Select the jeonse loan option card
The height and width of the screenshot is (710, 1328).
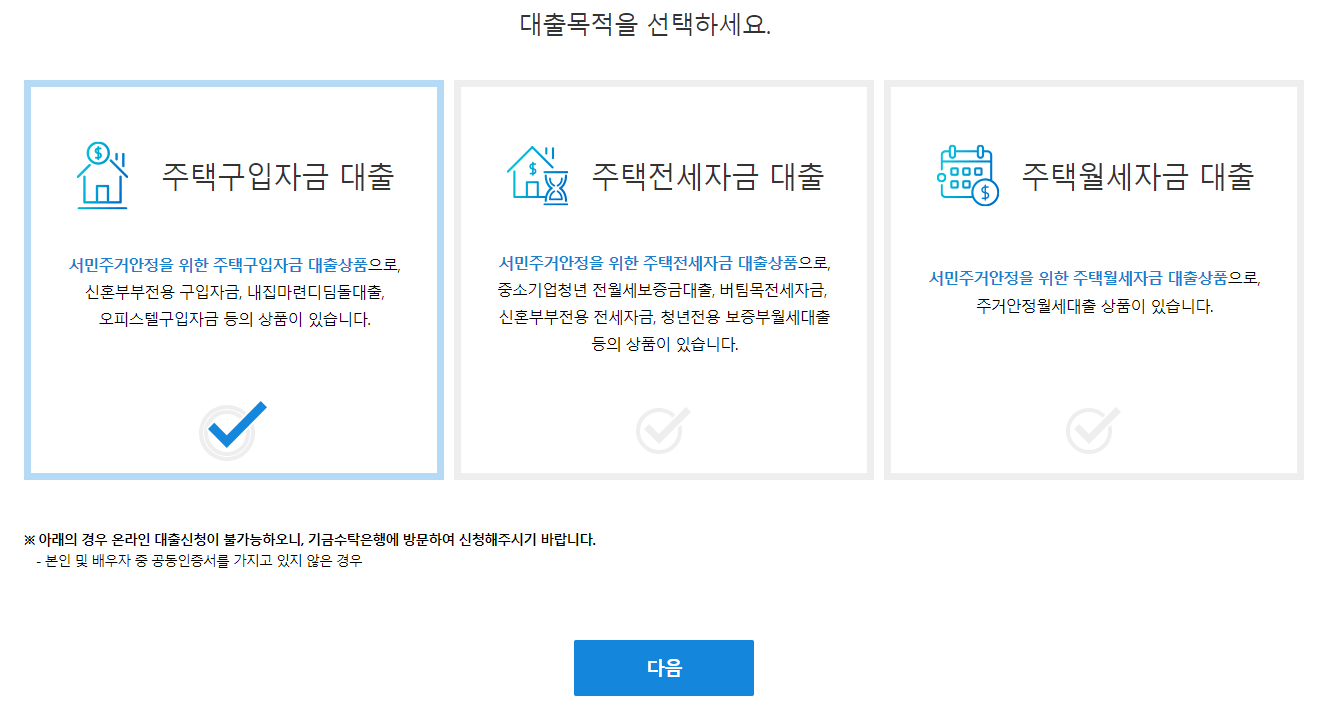(663, 280)
